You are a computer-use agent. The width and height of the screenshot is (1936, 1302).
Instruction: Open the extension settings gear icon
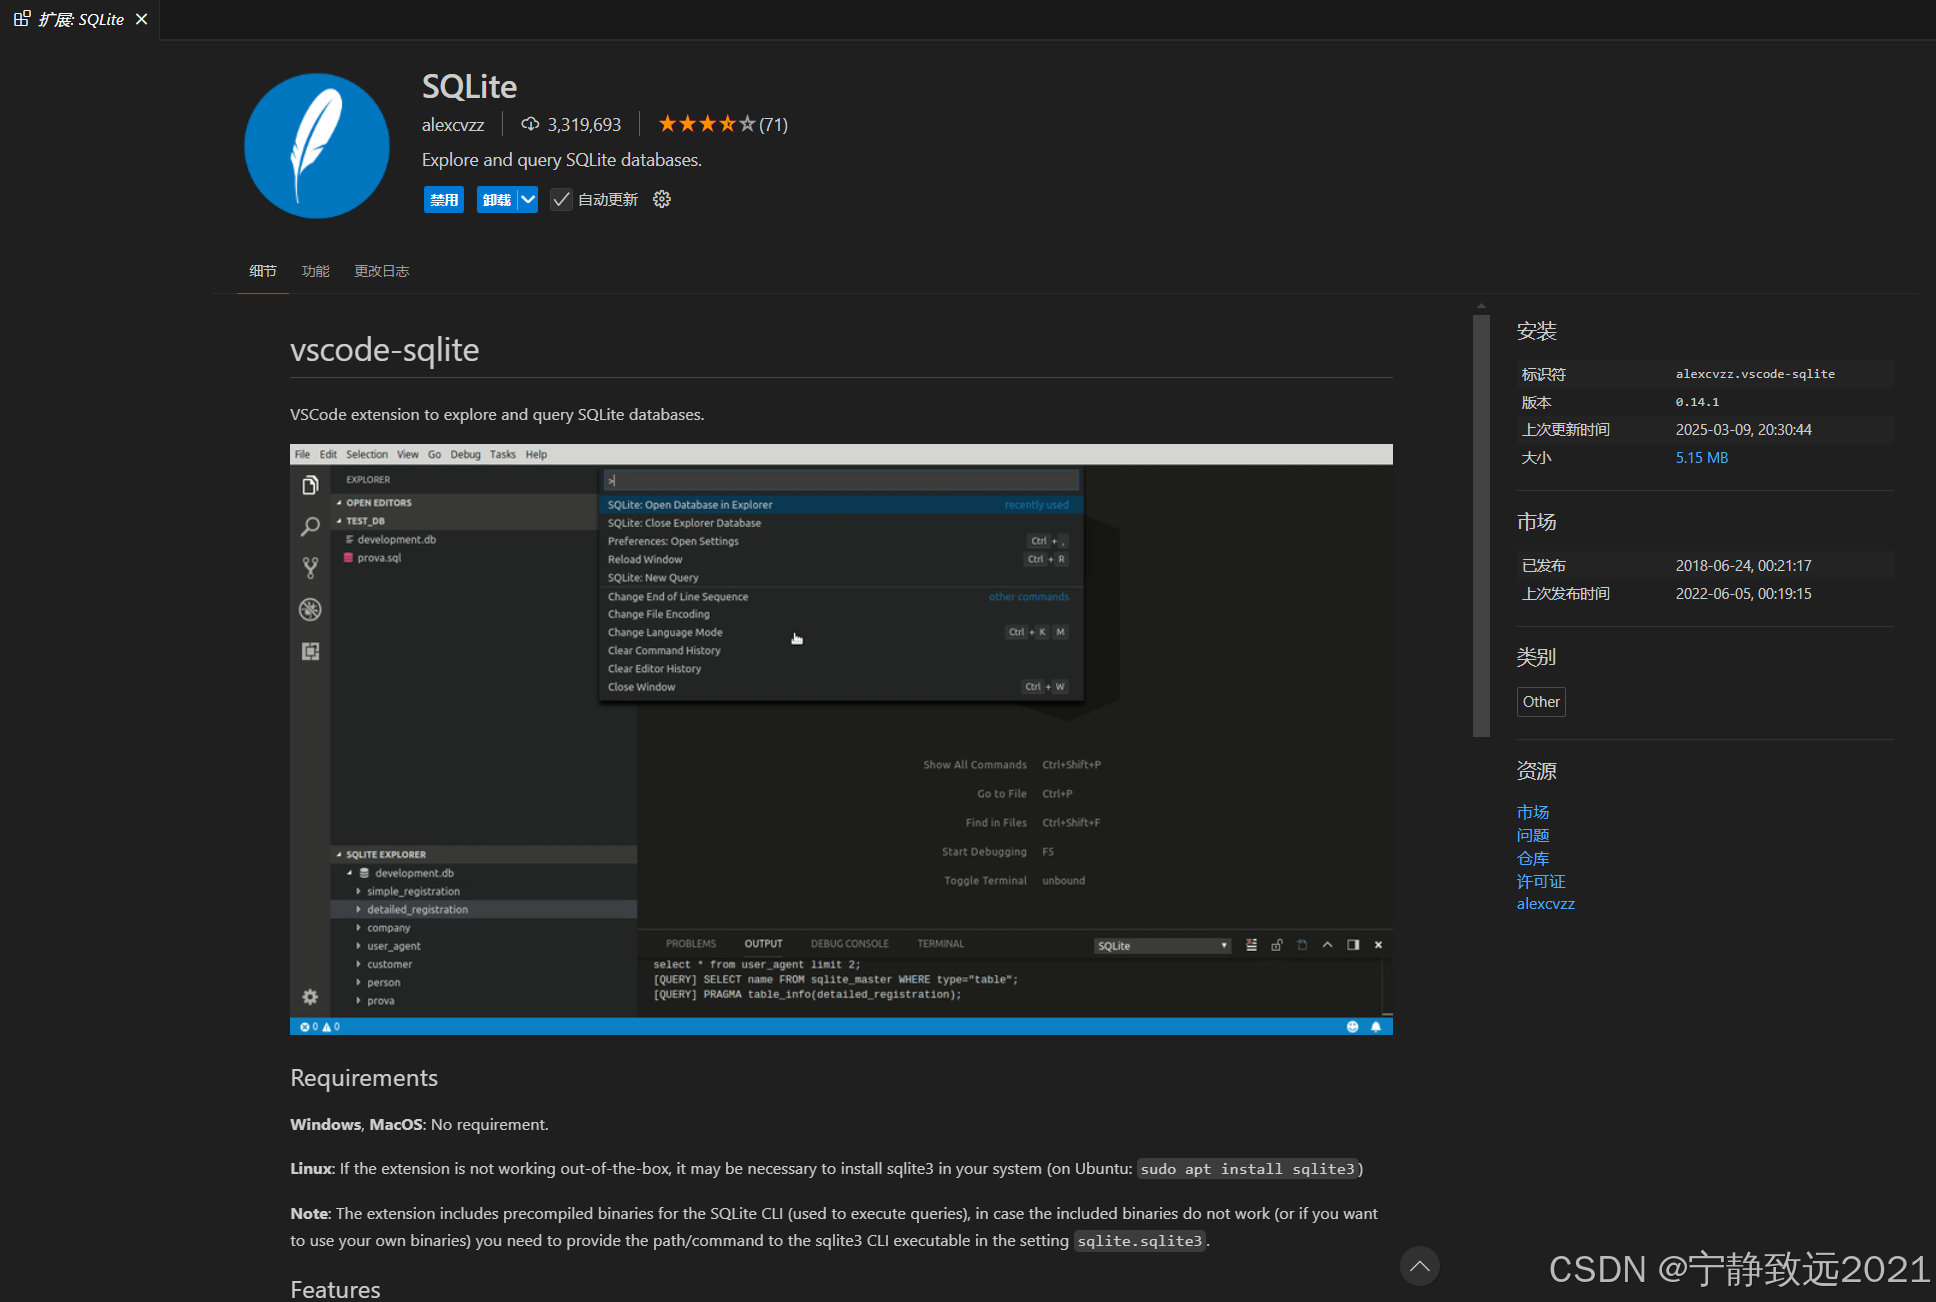662,199
